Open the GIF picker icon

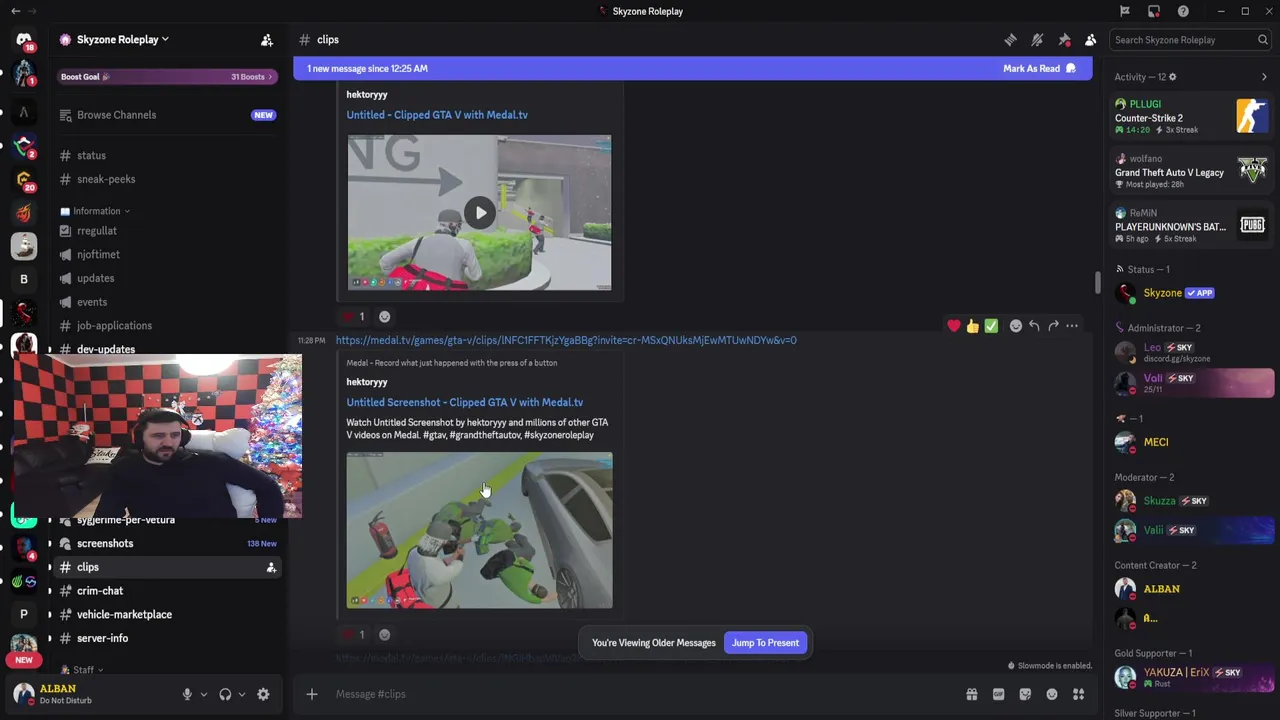click(x=998, y=694)
